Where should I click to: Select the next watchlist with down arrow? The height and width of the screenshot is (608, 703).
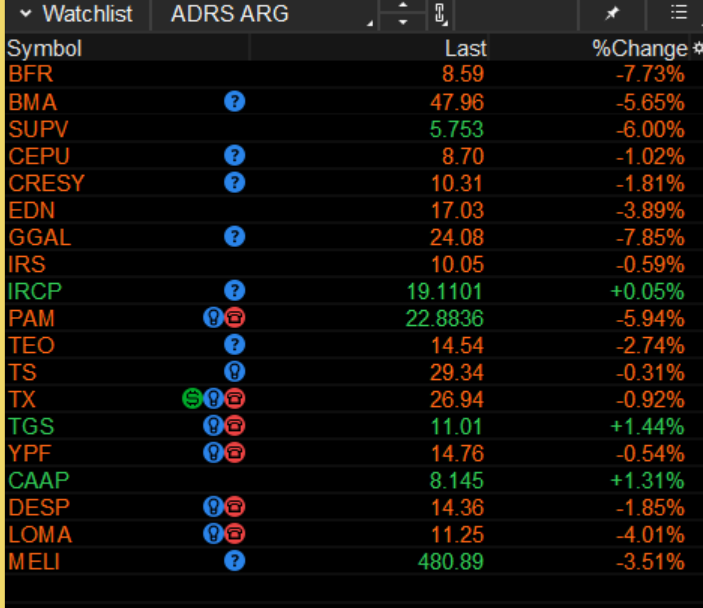(x=403, y=22)
